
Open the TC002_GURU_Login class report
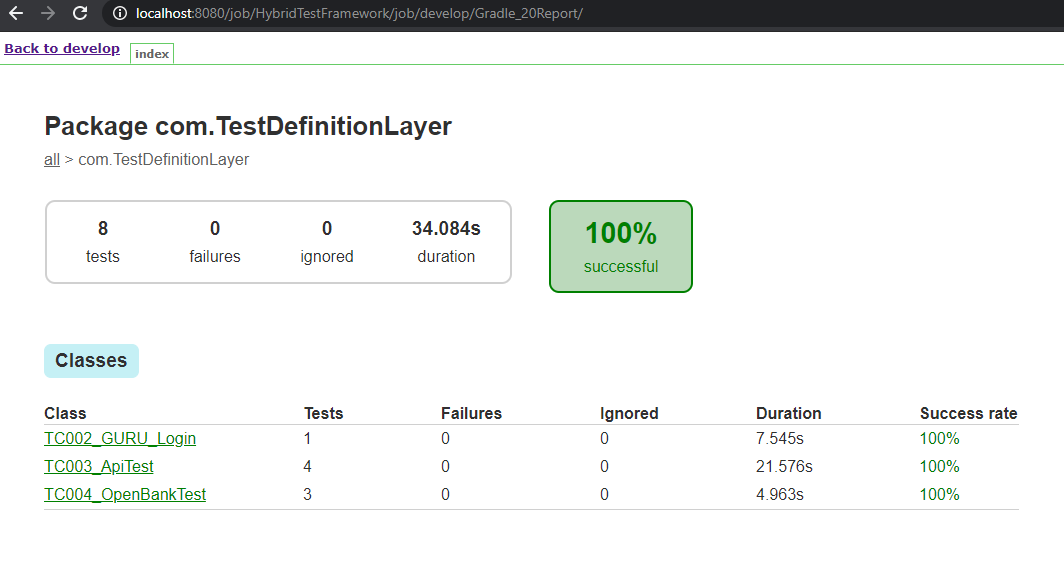(120, 439)
